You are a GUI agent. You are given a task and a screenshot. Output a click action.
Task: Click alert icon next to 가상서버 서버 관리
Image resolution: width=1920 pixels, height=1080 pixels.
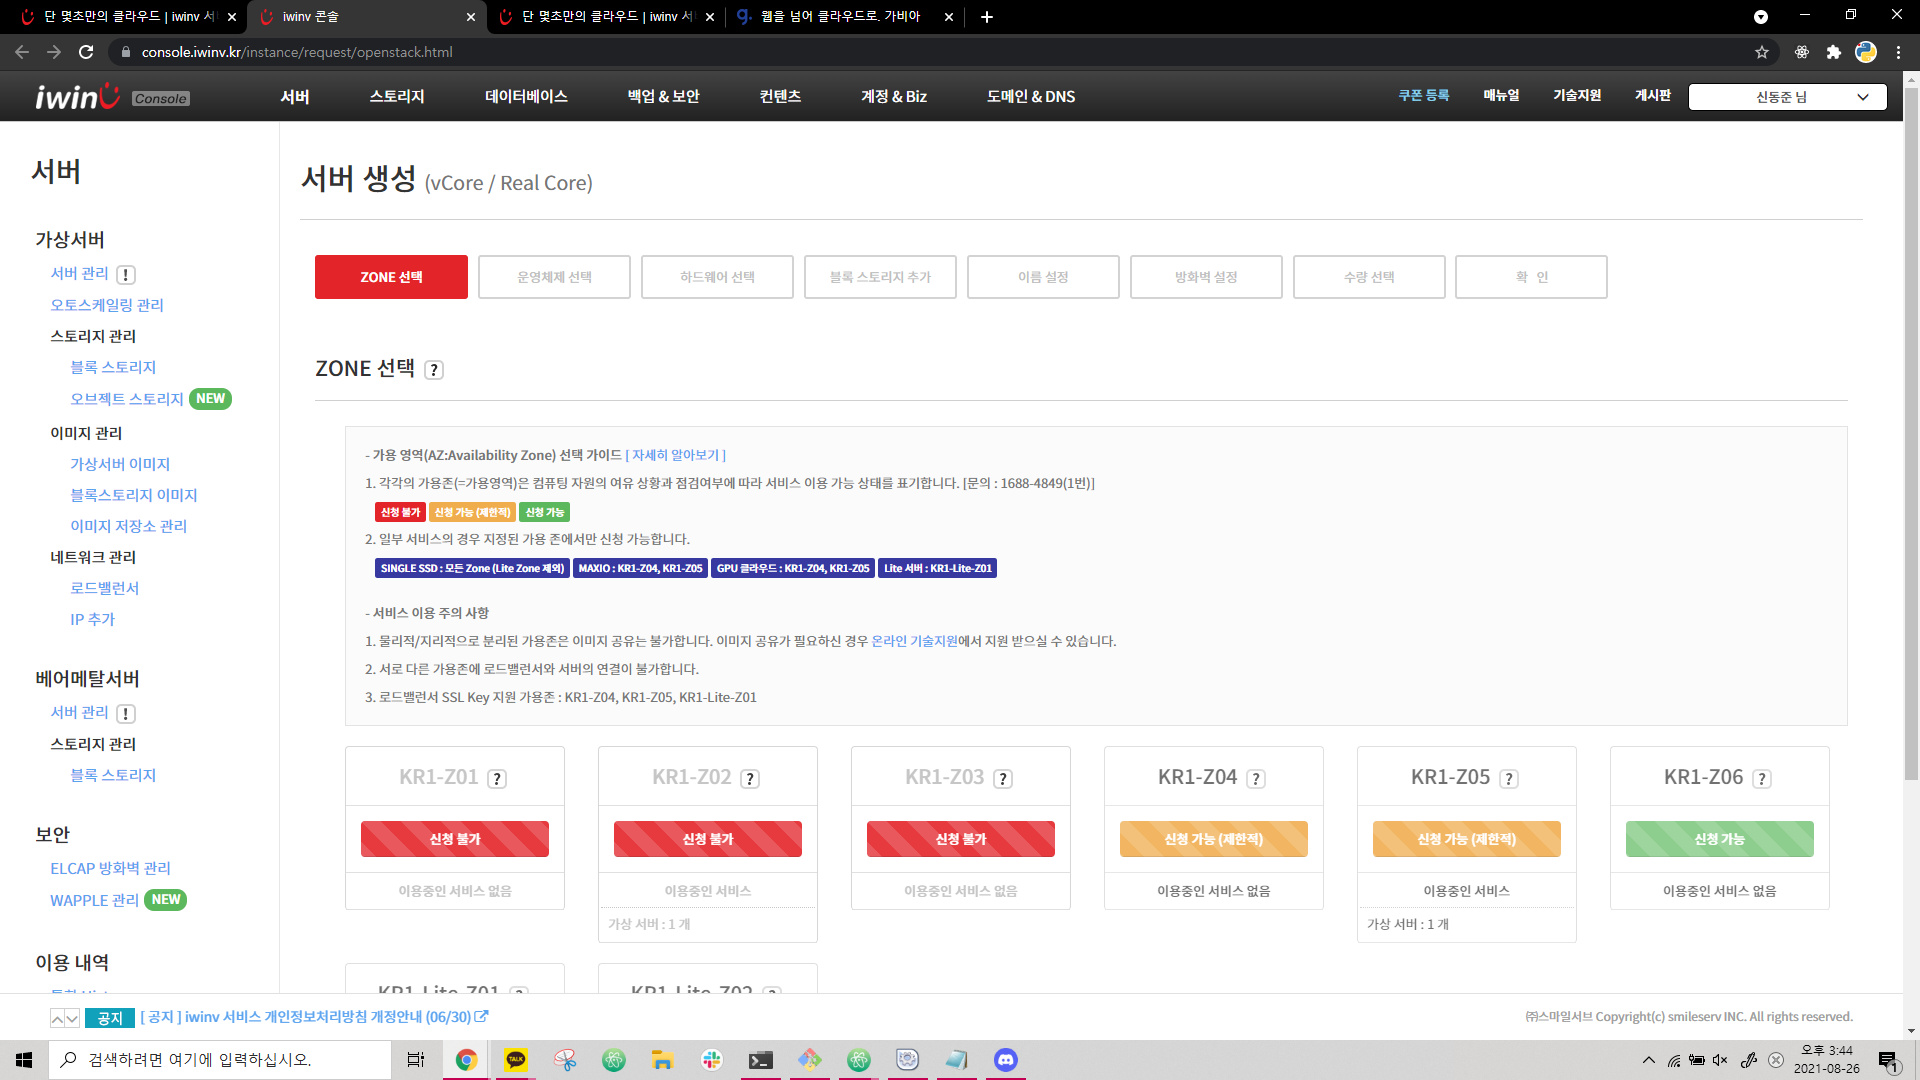(x=126, y=275)
